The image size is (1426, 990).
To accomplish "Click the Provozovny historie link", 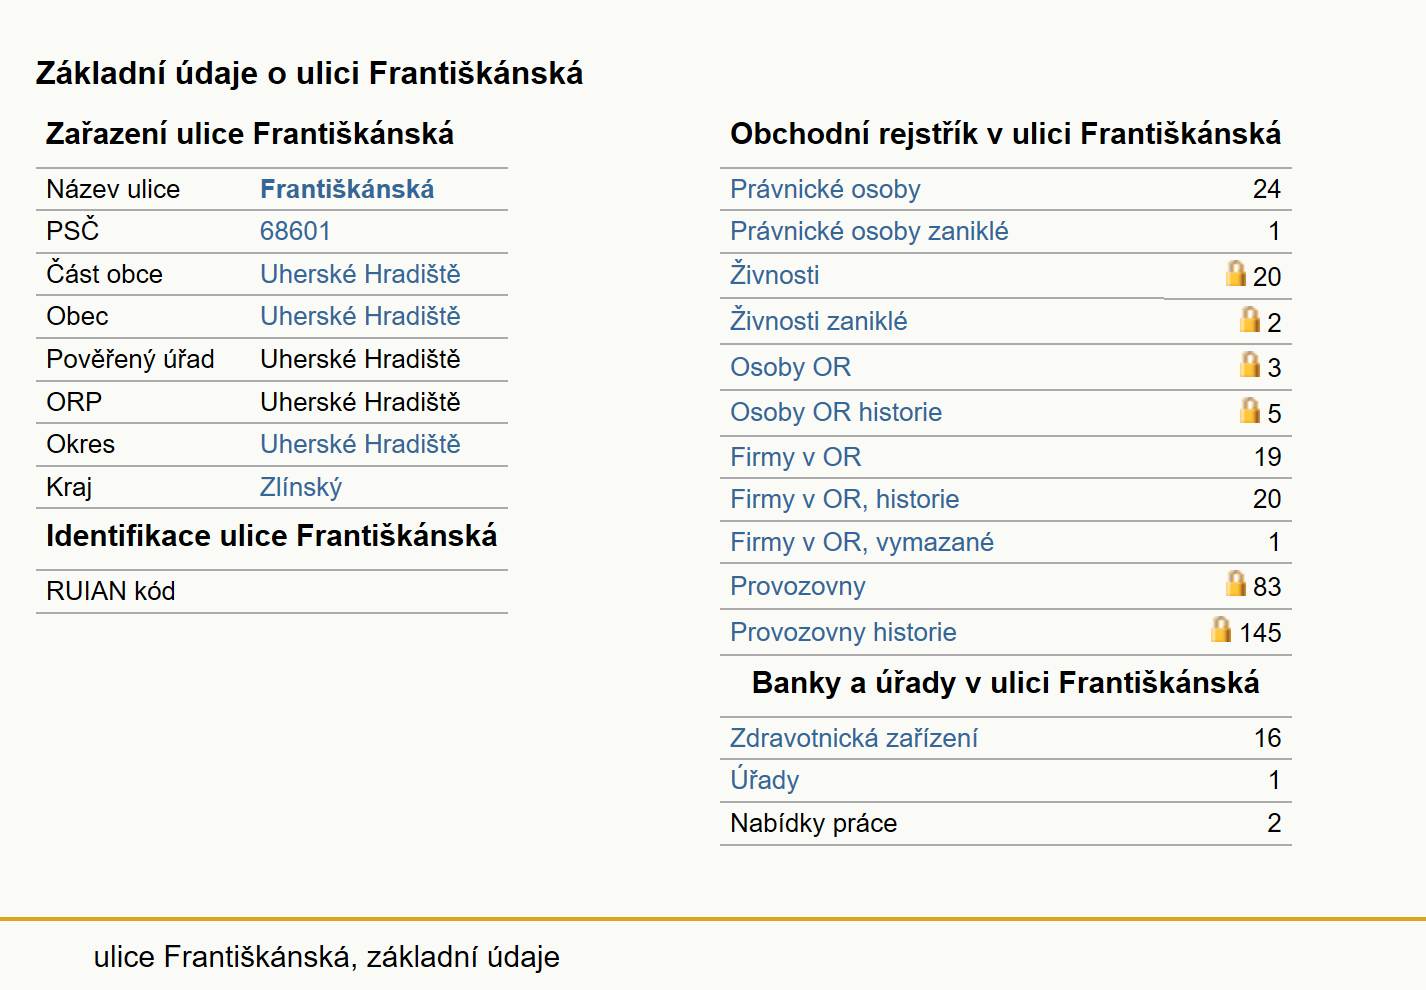I will 843,632.
